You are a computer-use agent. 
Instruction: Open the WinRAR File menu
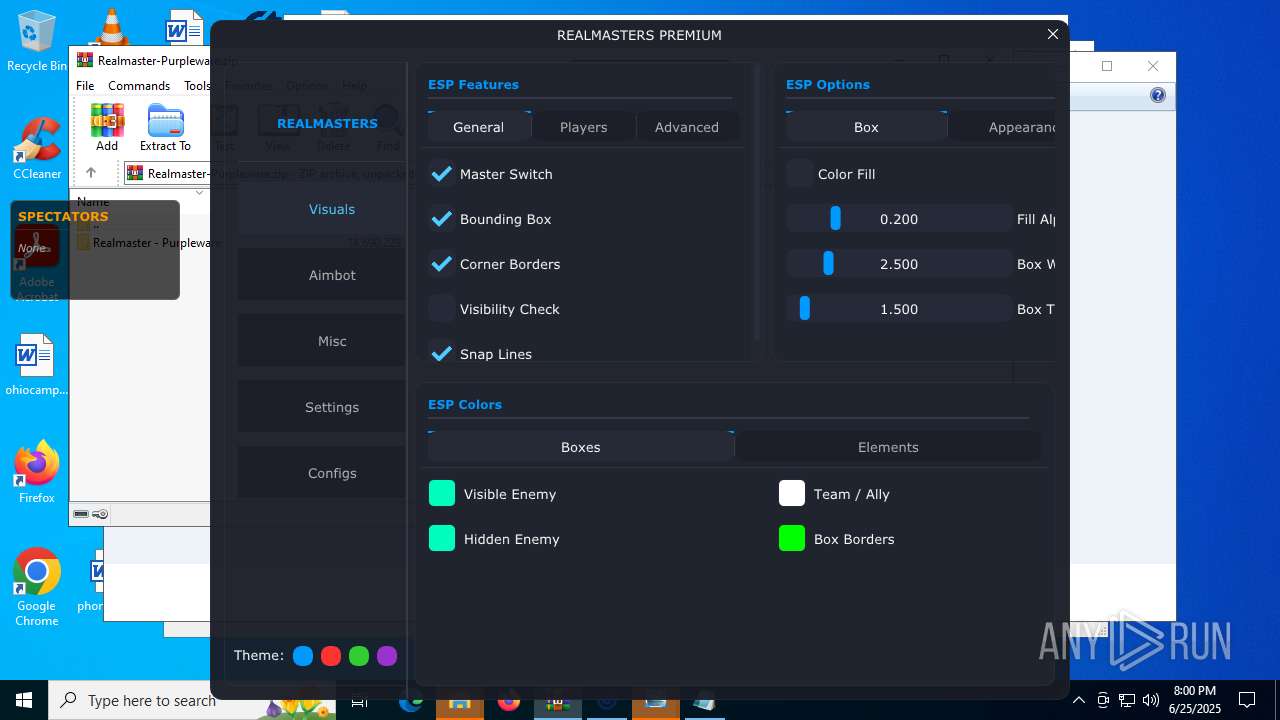(x=85, y=86)
